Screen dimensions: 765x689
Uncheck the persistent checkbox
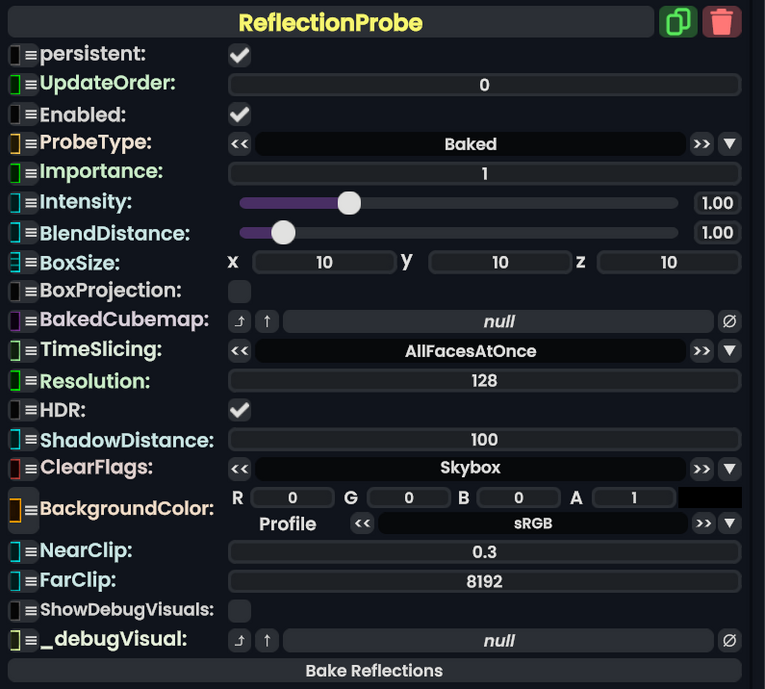point(240,55)
